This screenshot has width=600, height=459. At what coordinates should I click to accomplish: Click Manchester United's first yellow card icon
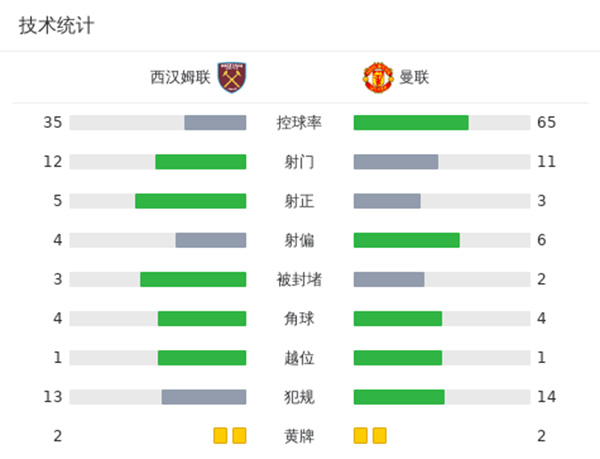coord(361,436)
